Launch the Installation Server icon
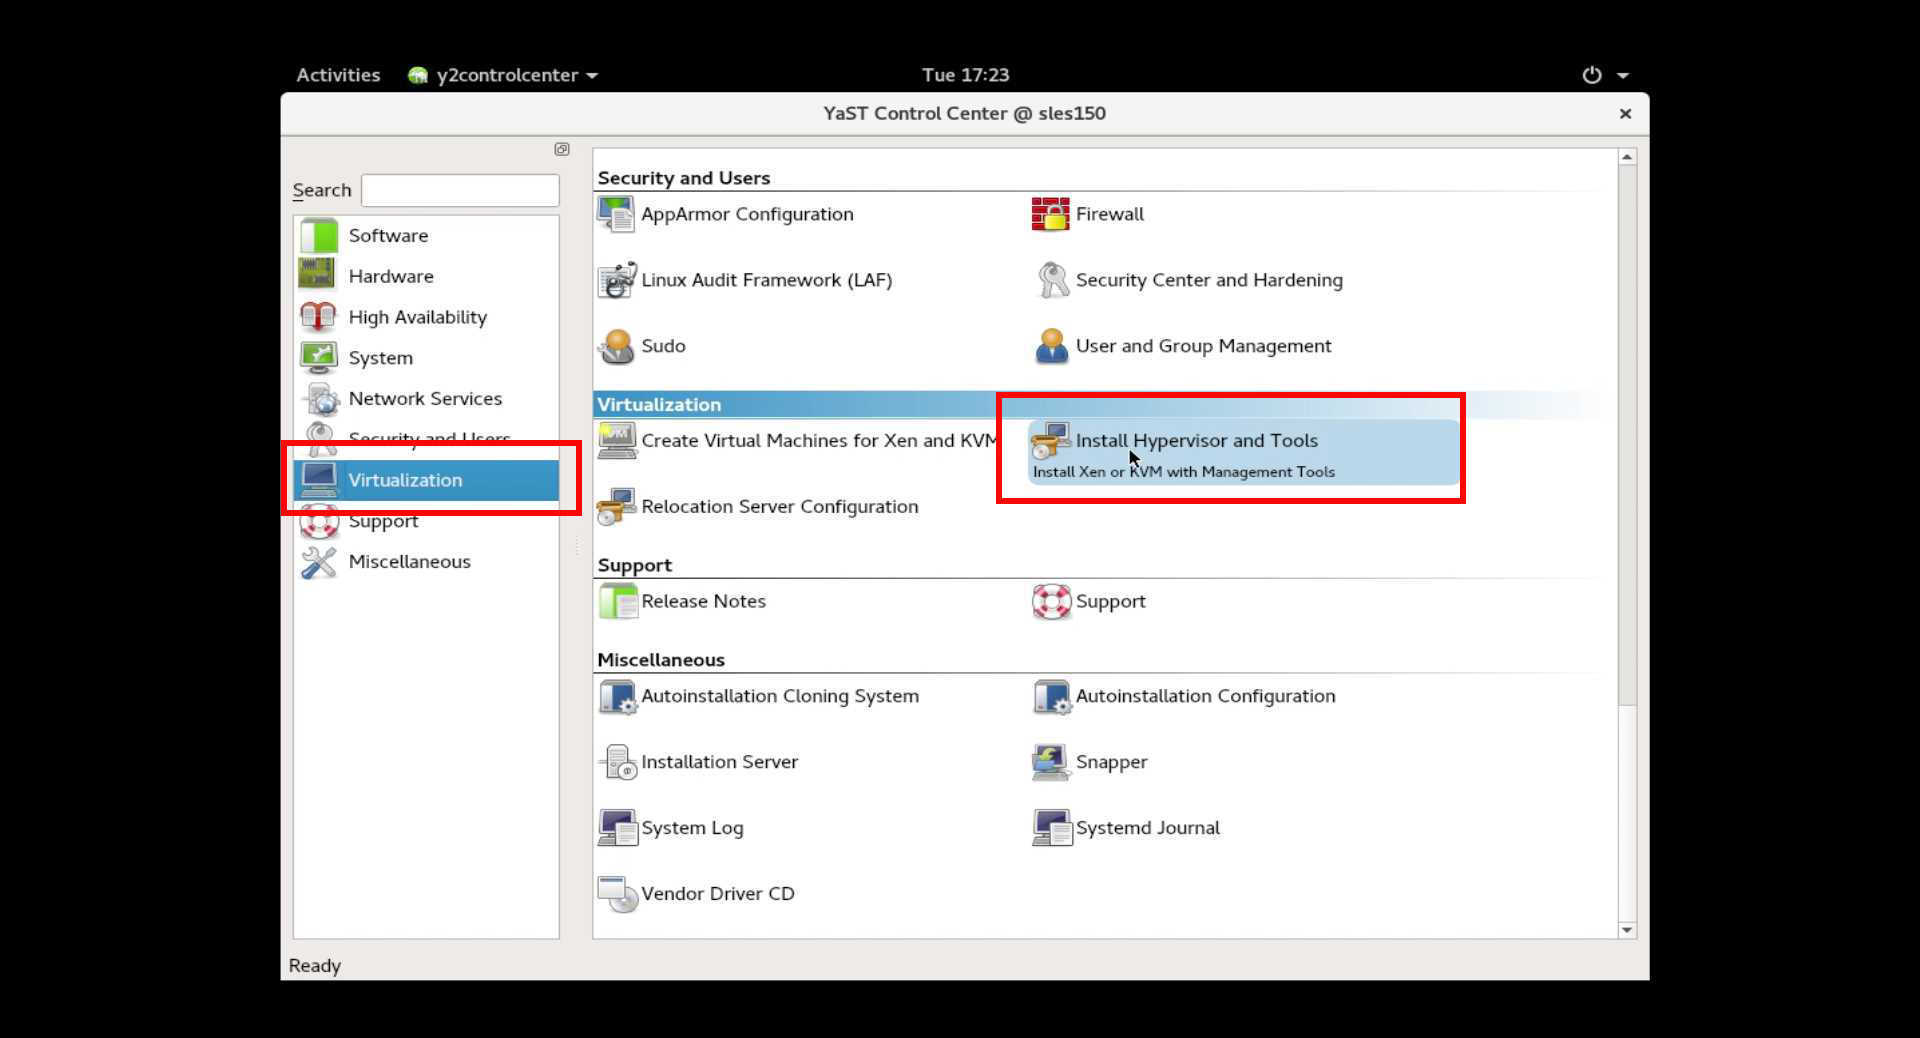The height and width of the screenshot is (1038, 1920). (x=618, y=762)
